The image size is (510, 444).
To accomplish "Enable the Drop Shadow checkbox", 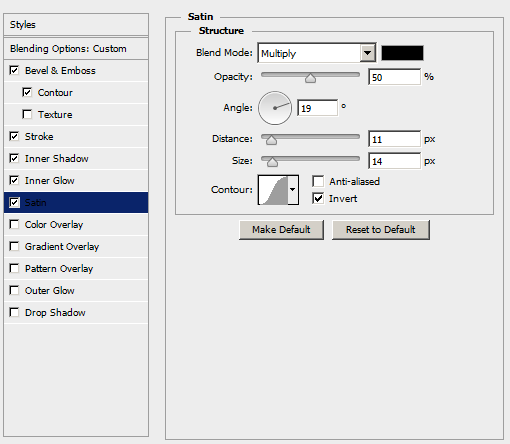I will pyautogui.click(x=14, y=312).
